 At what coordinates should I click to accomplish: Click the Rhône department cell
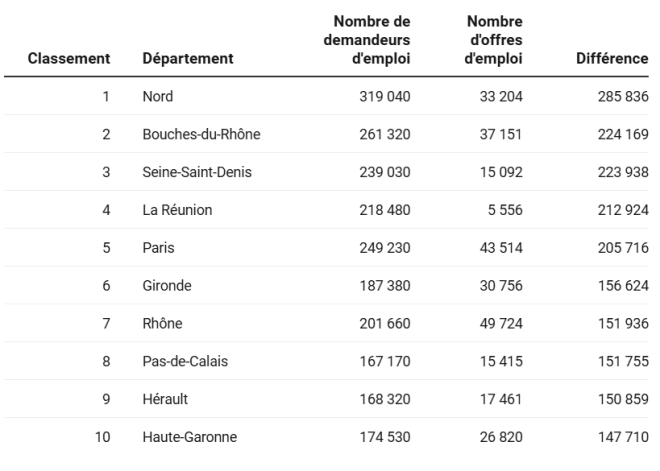163,323
